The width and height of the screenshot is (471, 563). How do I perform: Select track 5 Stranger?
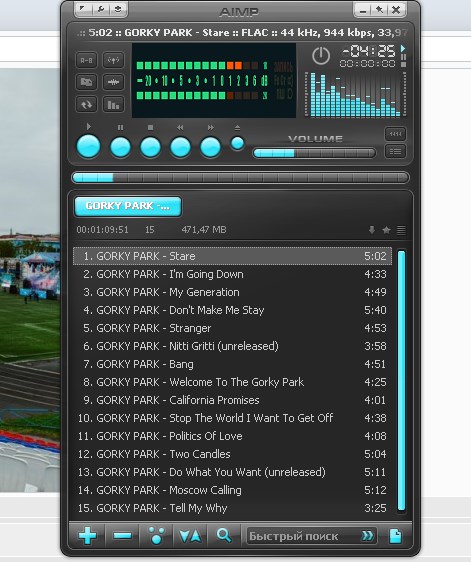pos(232,328)
